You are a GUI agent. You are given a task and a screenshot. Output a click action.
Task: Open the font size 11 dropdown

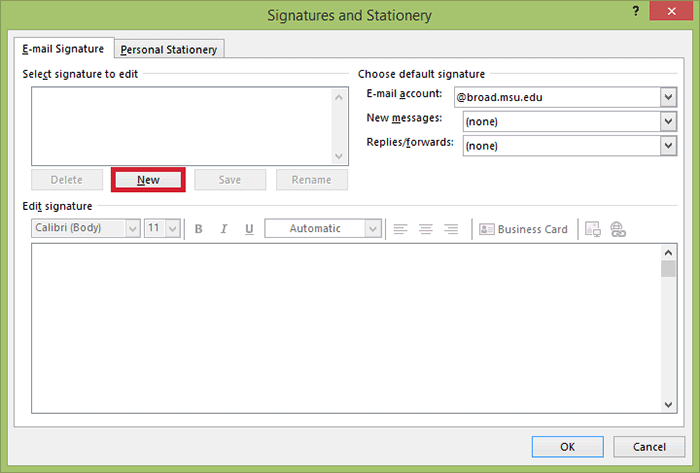173,228
